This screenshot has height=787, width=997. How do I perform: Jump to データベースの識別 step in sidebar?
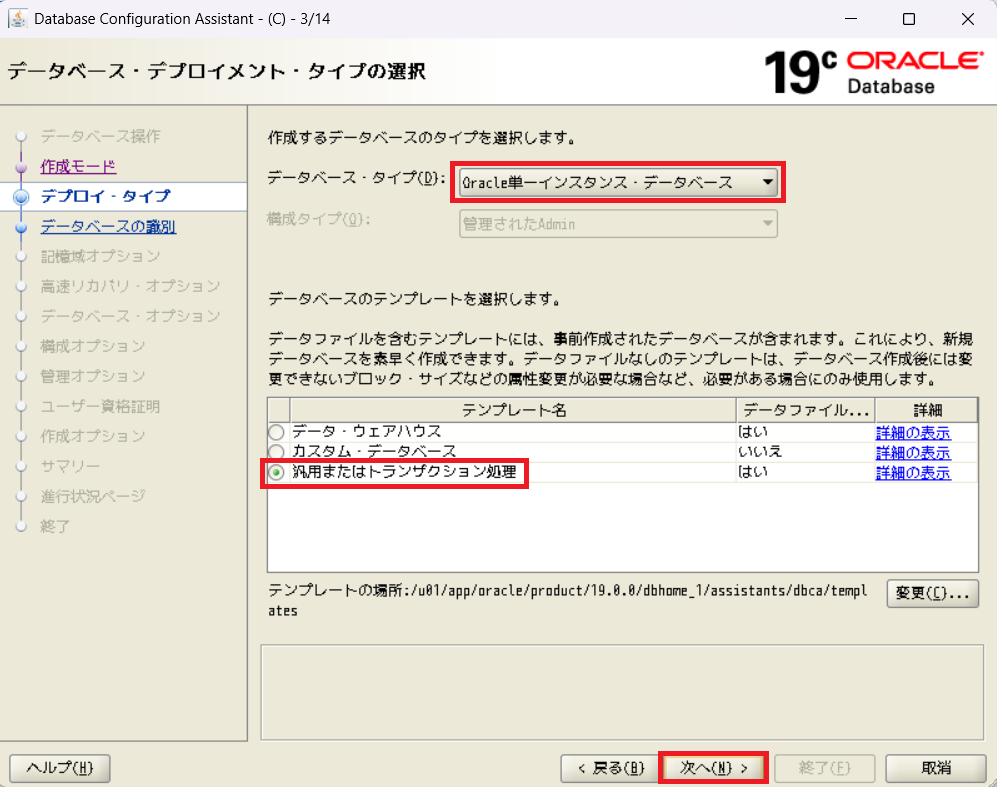pyautogui.click(x=108, y=227)
